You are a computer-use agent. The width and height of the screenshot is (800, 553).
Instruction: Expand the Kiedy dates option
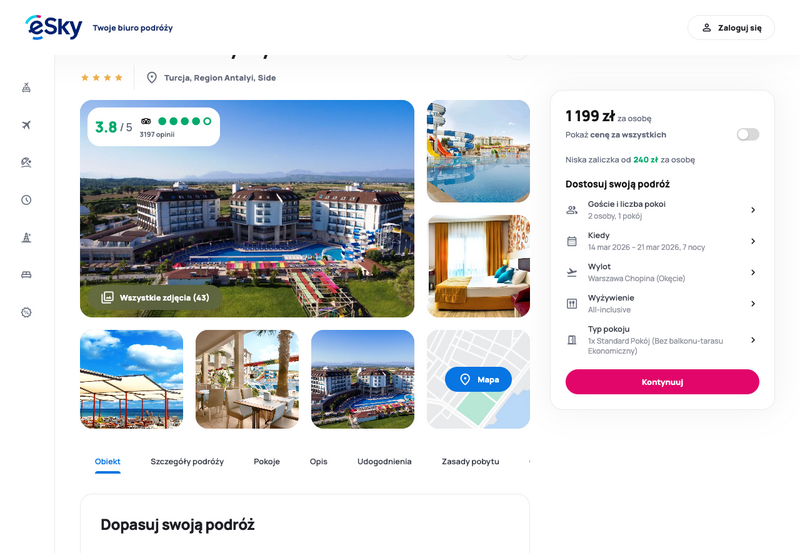coord(662,241)
